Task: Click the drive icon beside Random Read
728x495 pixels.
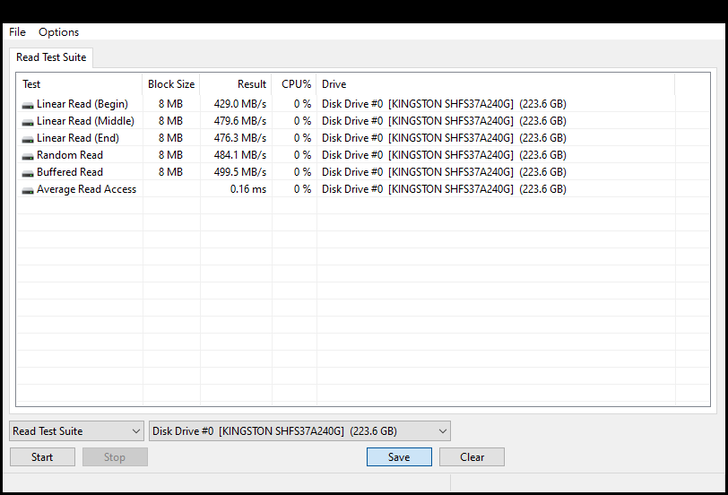Action: (x=28, y=156)
